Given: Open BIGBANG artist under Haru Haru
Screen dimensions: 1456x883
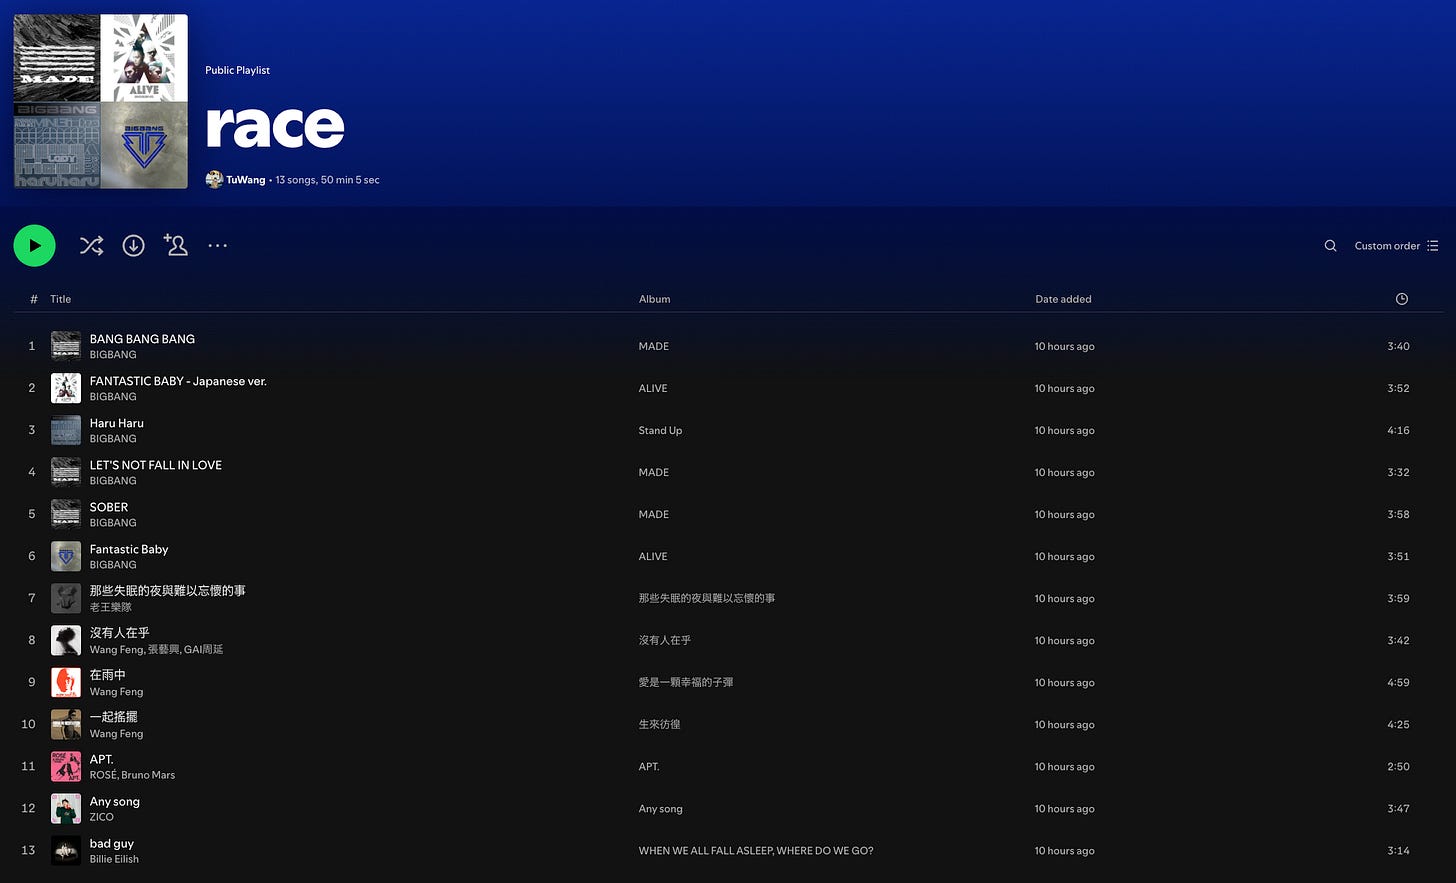Looking at the screenshot, I should click(113, 439).
